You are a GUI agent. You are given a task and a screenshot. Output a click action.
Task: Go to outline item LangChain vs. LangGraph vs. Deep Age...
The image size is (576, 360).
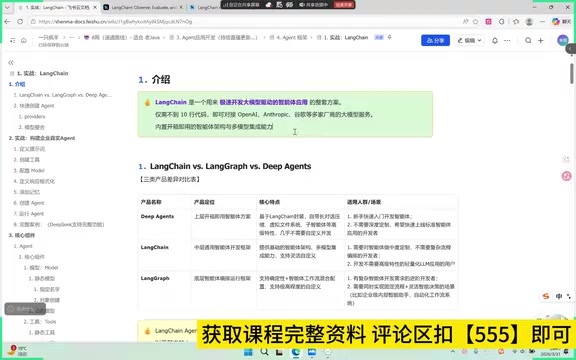pyautogui.click(x=62, y=95)
